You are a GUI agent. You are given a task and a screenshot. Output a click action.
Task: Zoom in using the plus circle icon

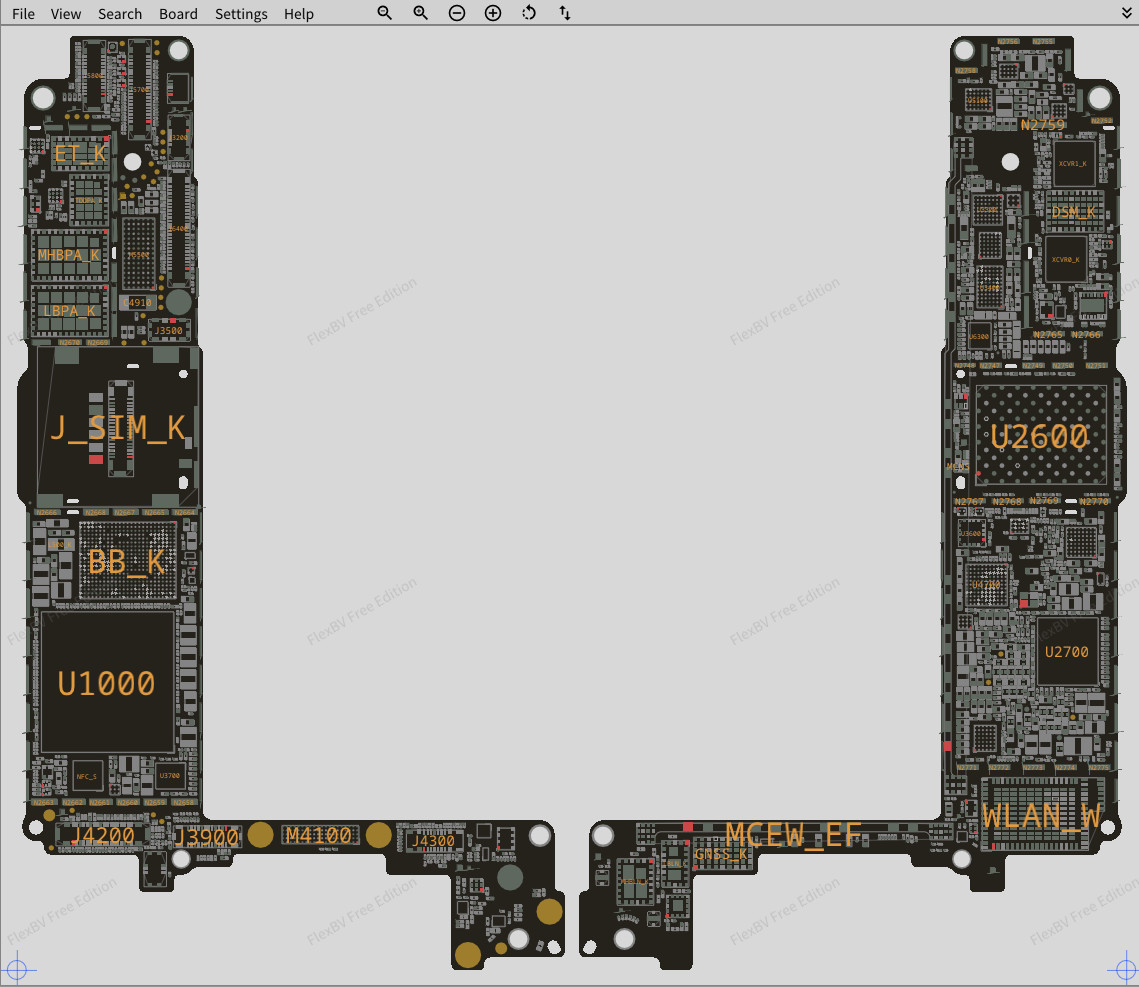[493, 13]
